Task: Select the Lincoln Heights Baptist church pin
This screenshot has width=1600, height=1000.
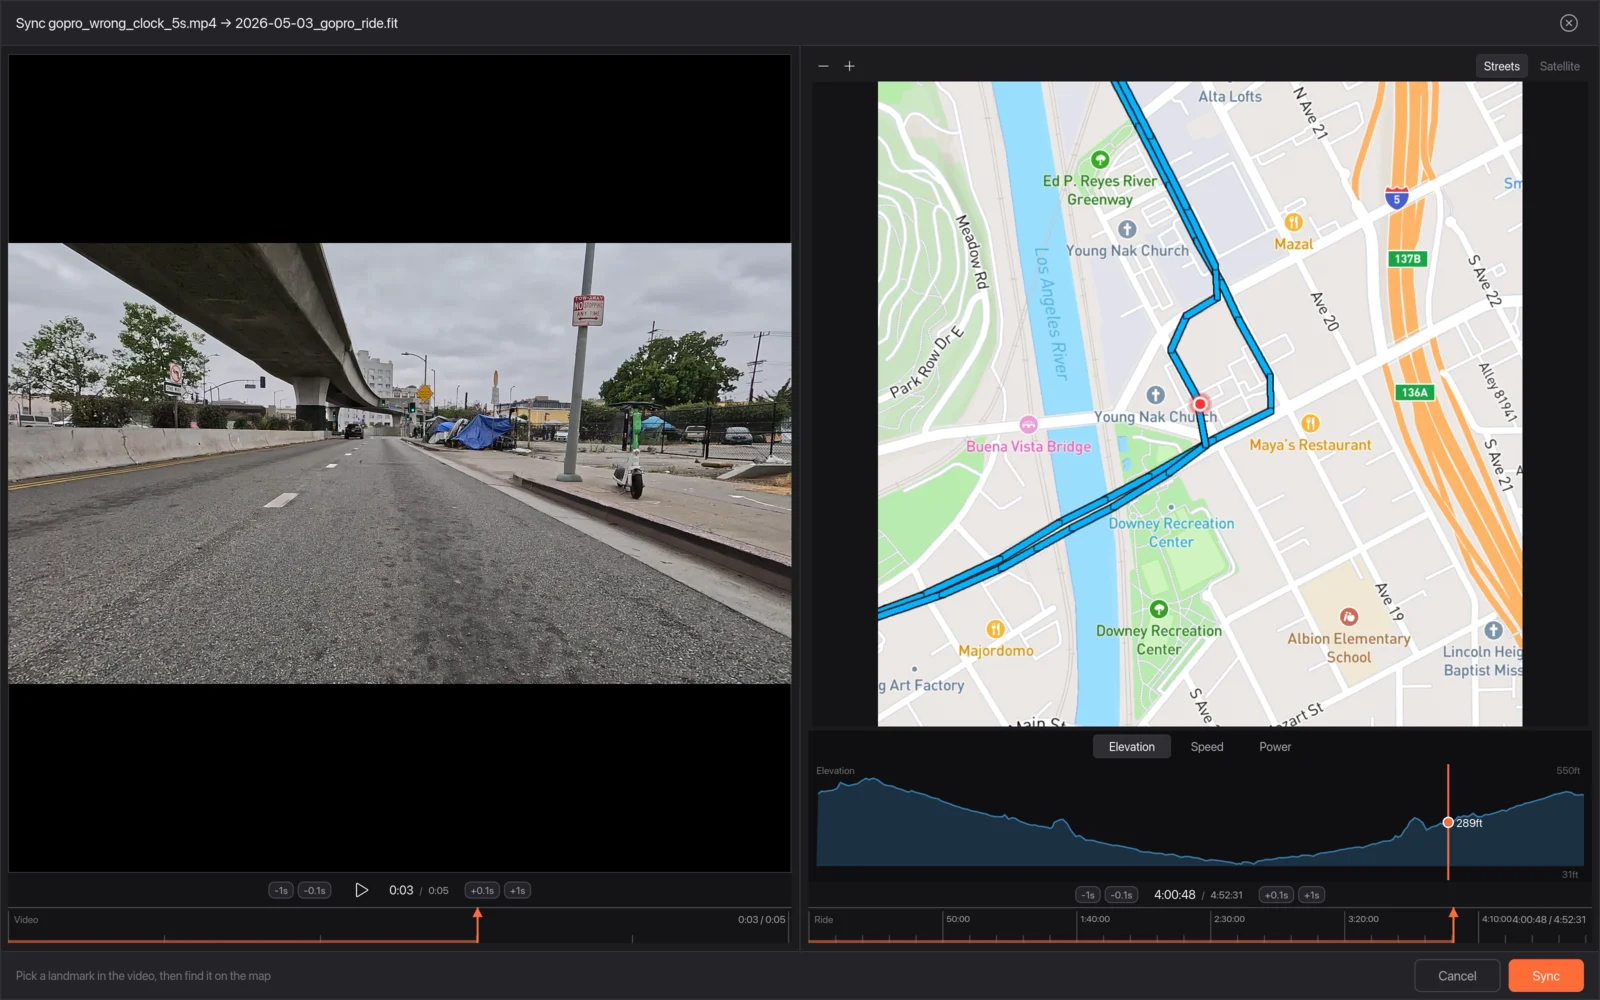Action: 1493,630
